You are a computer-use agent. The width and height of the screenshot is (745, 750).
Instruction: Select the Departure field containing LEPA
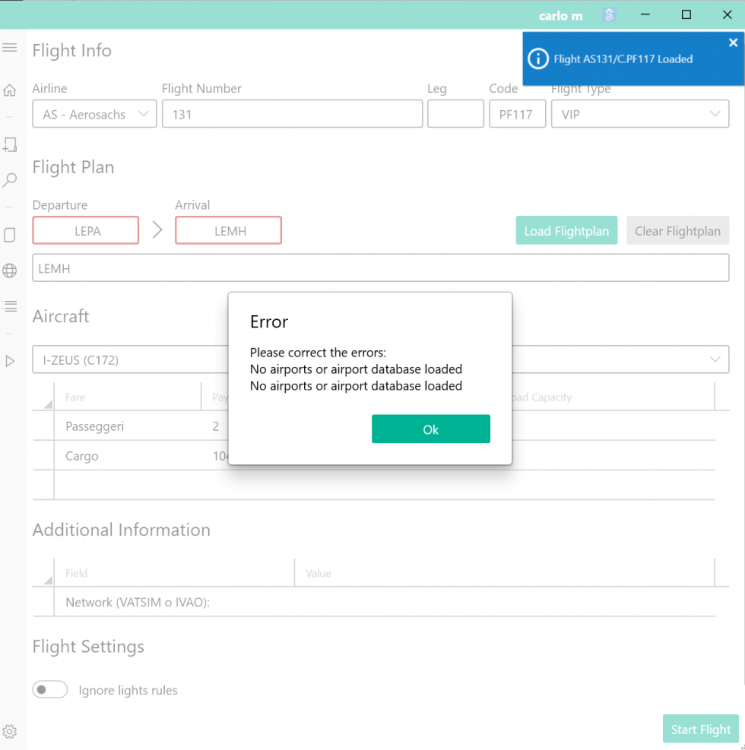[x=86, y=231]
